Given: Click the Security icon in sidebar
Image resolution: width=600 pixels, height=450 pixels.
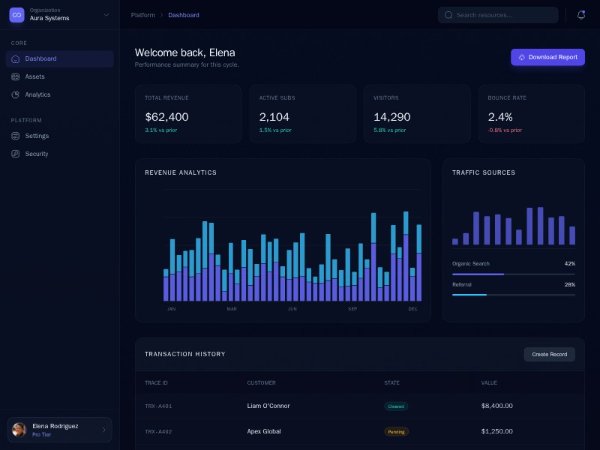Looking at the screenshot, I should (x=15, y=154).
